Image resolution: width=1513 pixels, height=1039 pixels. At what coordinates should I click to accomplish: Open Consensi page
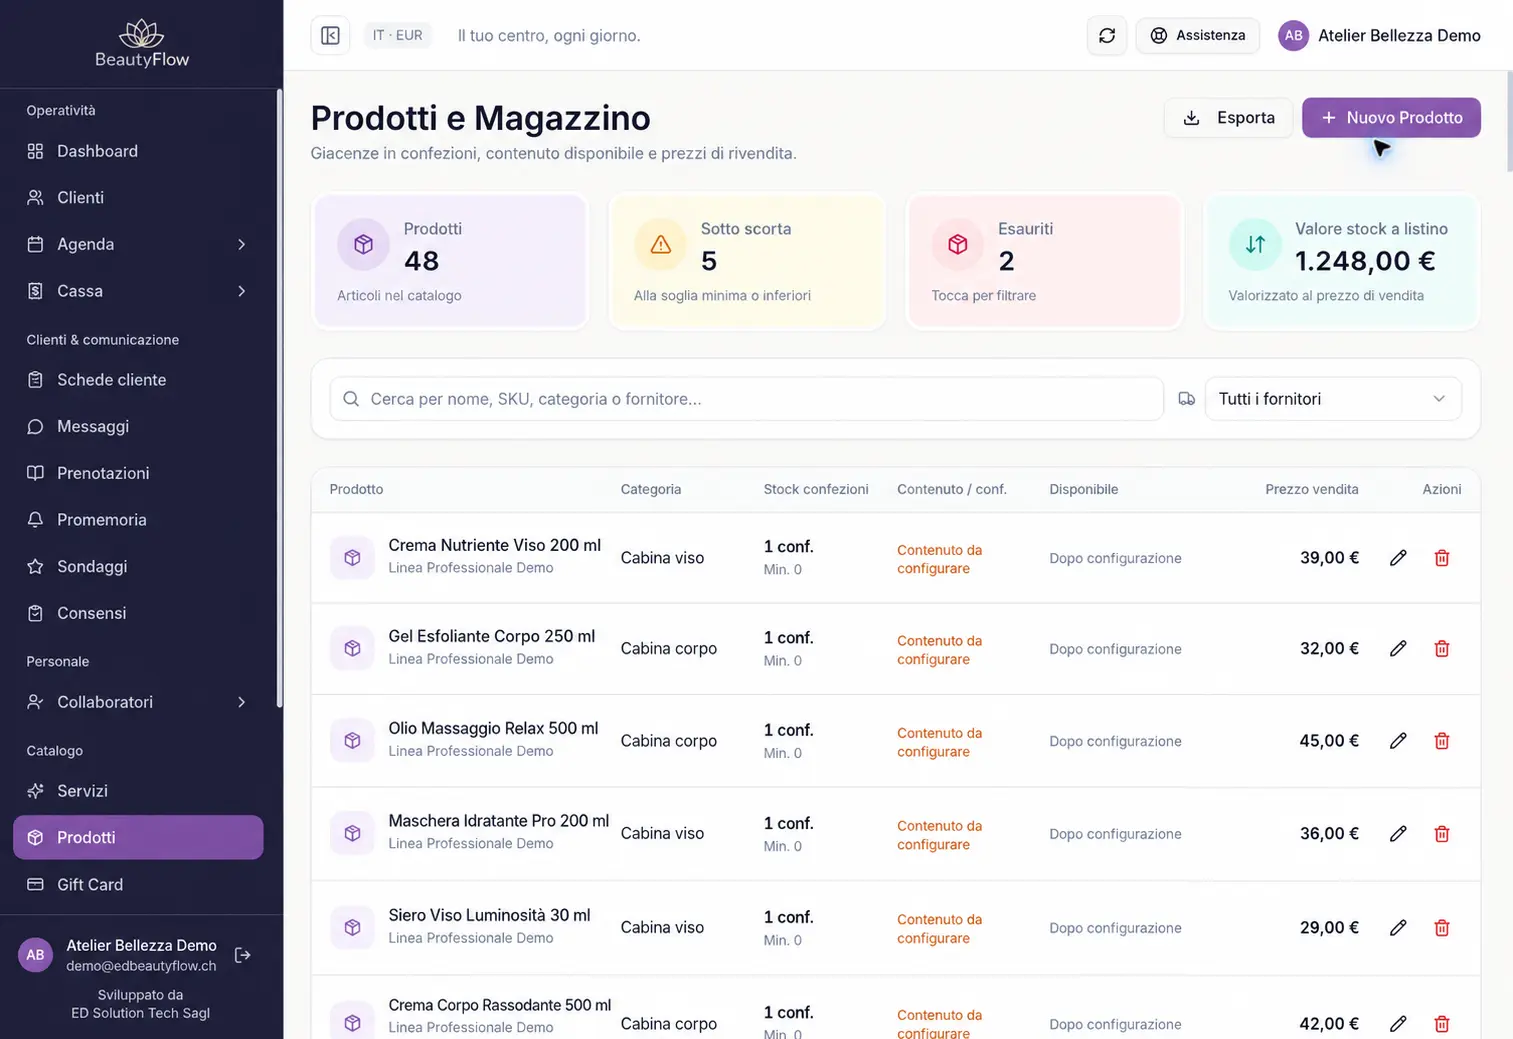(138, 613)
